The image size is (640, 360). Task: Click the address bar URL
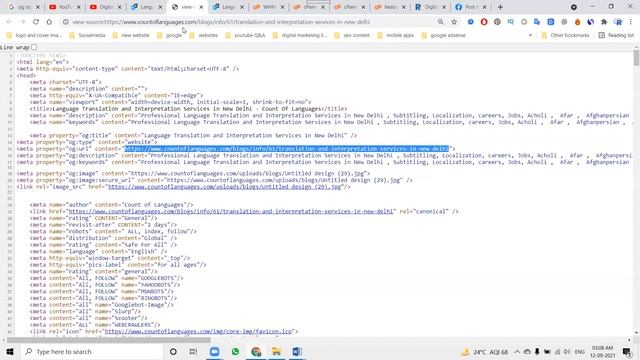click(221, 22)
